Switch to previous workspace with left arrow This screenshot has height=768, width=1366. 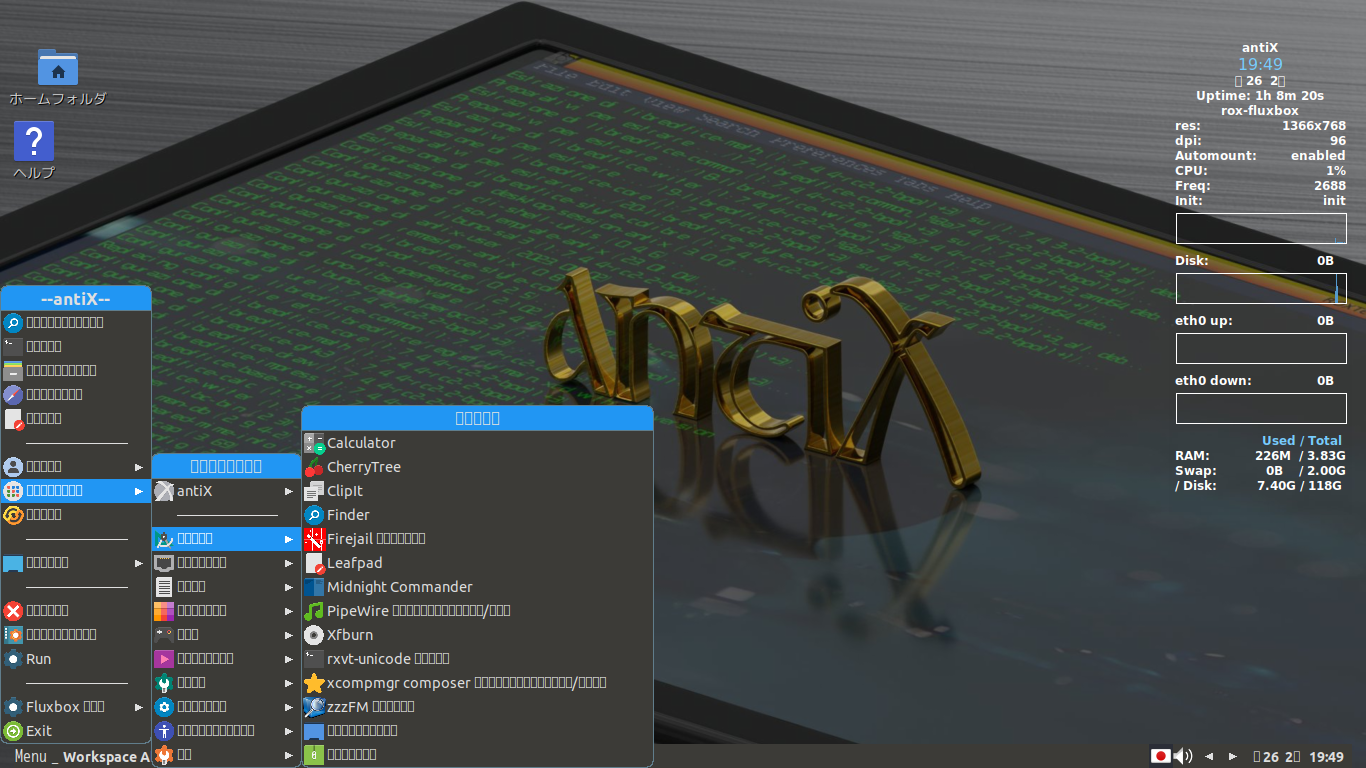pos(1209,757)
